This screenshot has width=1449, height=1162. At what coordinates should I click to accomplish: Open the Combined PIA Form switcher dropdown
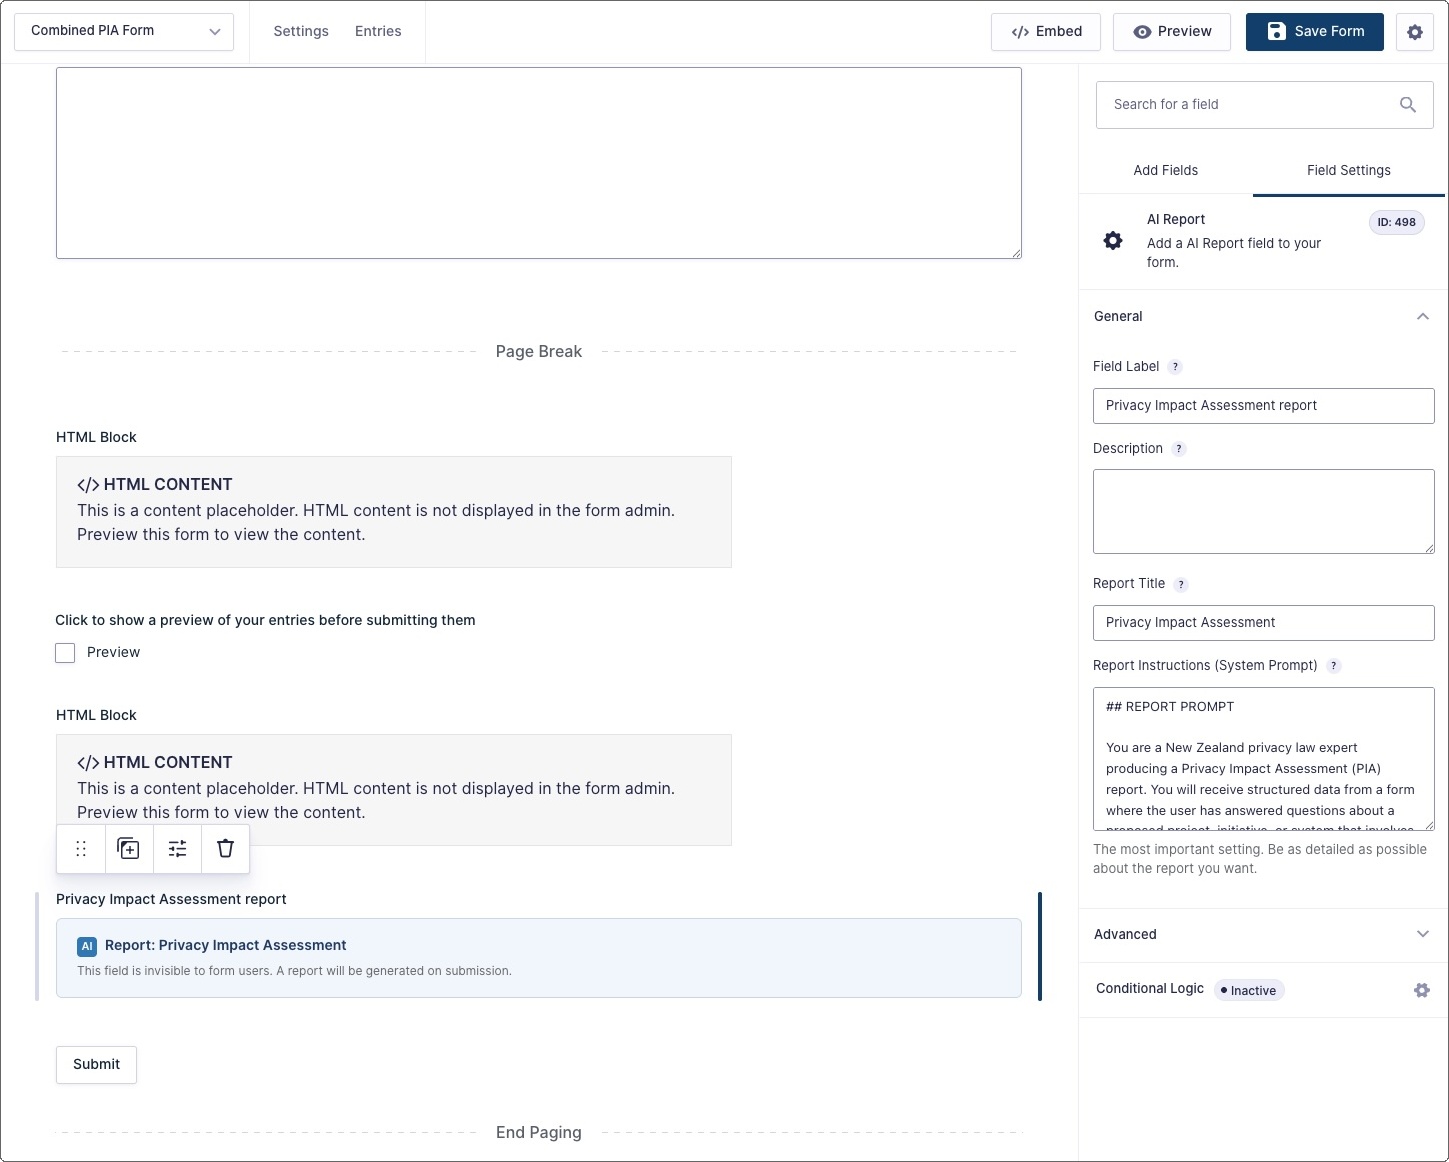[x=124, y=32]
